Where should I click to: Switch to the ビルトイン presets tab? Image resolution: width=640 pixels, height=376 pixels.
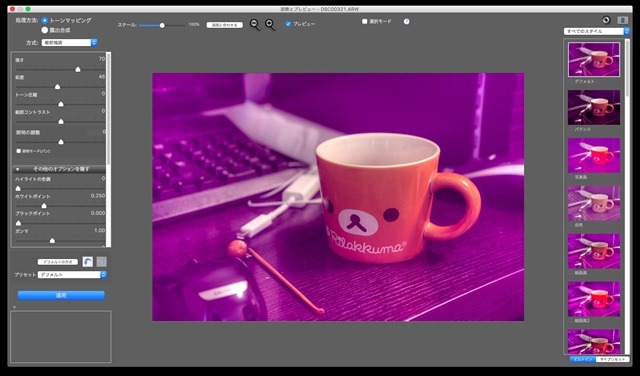[583, 359]
